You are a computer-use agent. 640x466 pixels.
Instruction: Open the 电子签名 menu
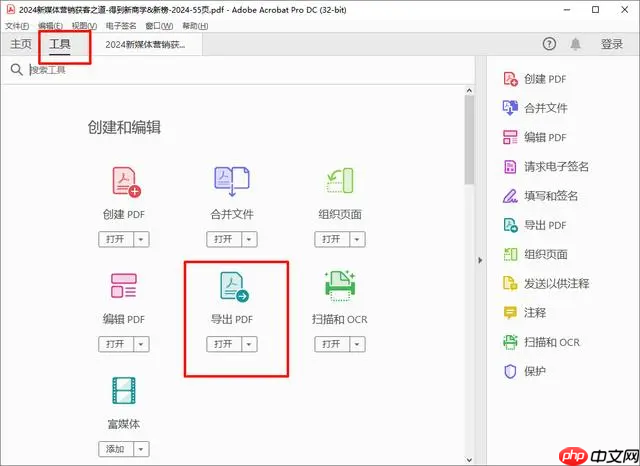[x=121, y=26]
